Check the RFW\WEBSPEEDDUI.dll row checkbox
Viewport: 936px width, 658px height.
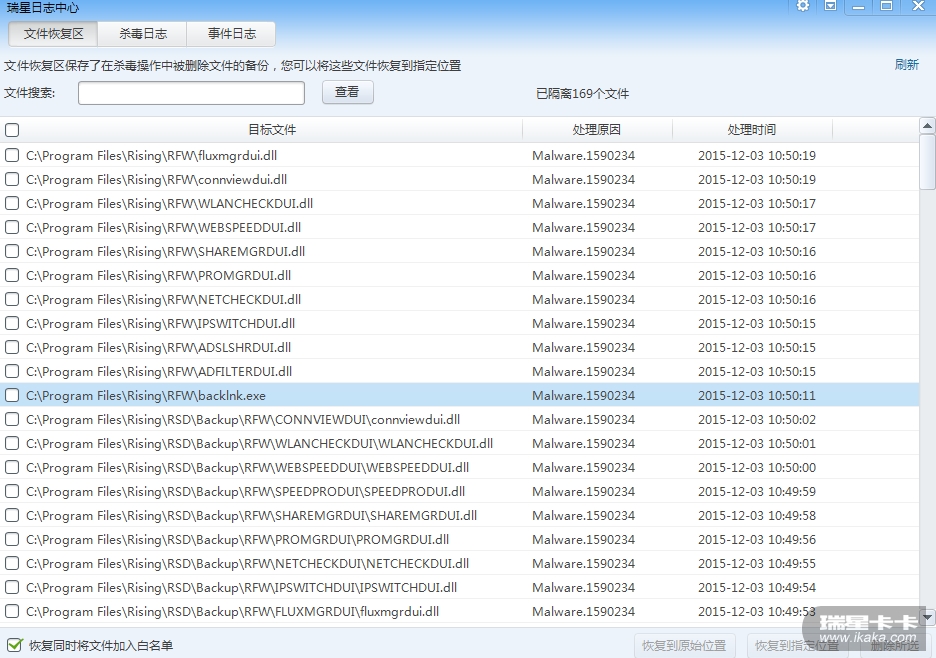[x=12, y=227]
